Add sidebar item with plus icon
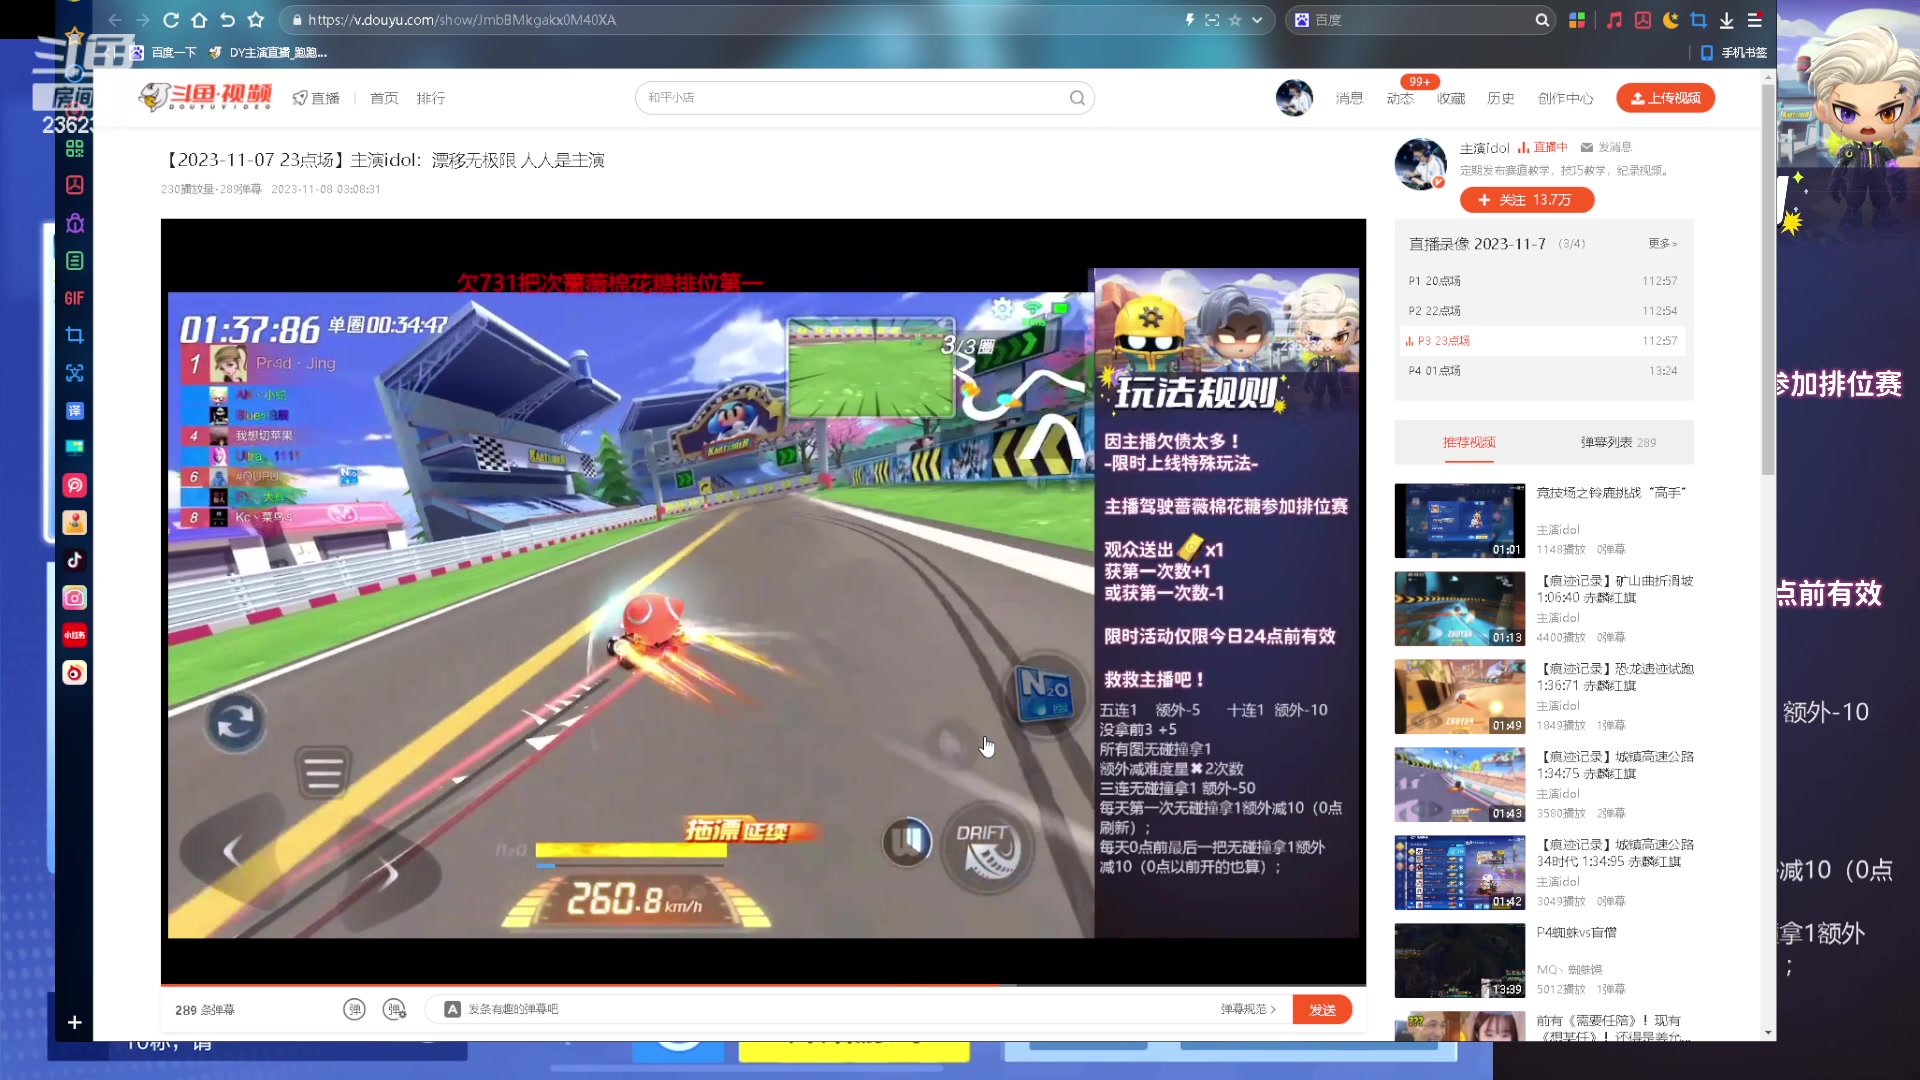1920x1080 pixels. click(74, 1022)
